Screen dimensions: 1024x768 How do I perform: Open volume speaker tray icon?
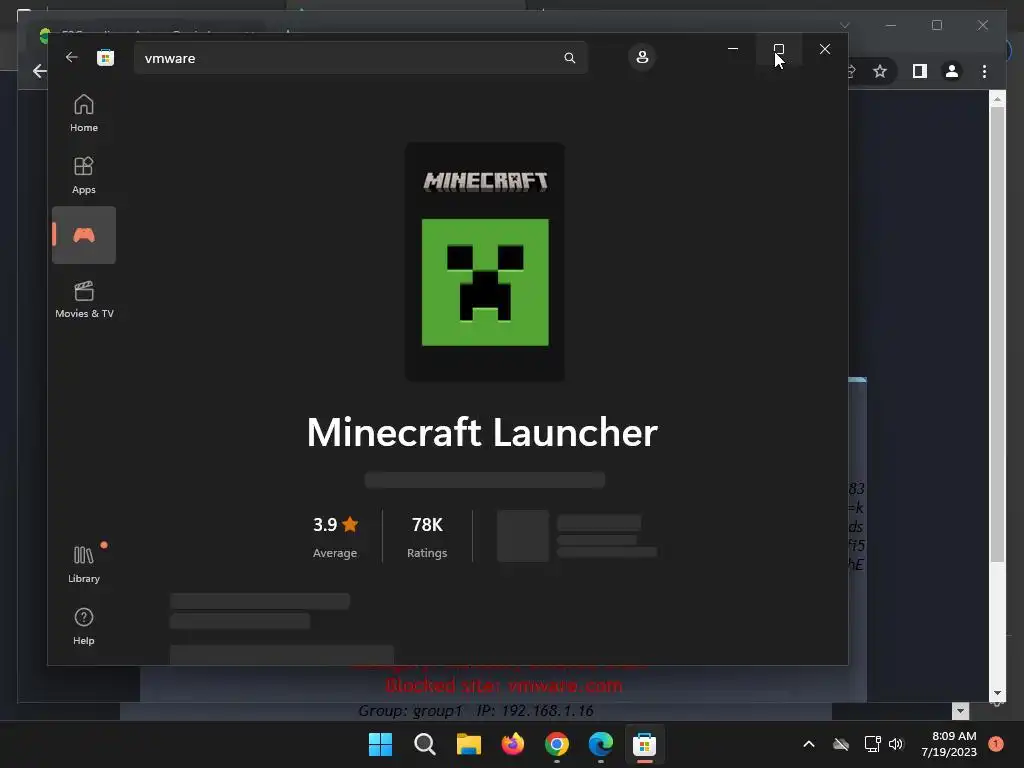(896, 744)
